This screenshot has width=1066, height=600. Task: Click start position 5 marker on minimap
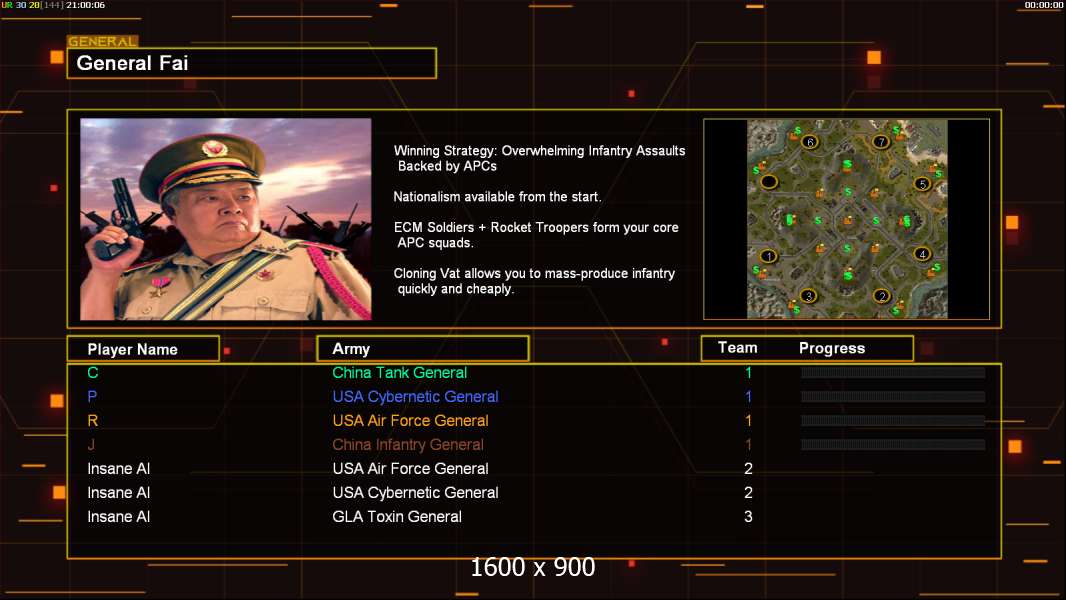click(922, 183)
